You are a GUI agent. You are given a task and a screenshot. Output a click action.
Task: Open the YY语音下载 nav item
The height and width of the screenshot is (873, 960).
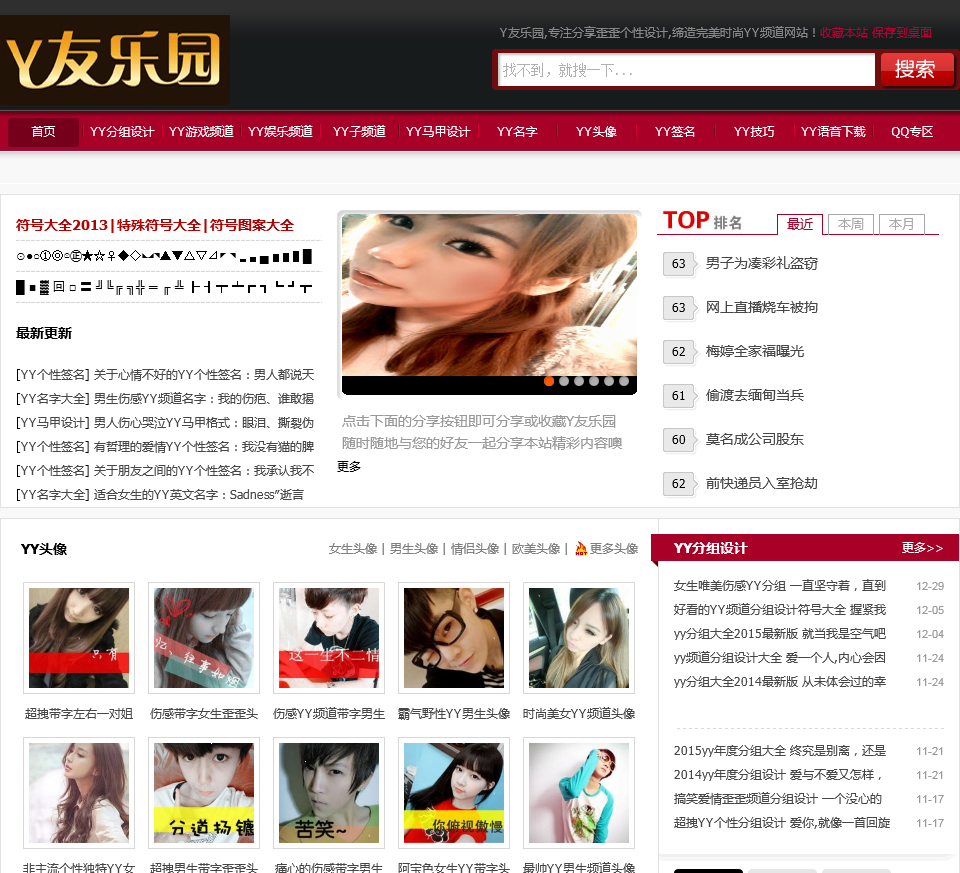833,132
